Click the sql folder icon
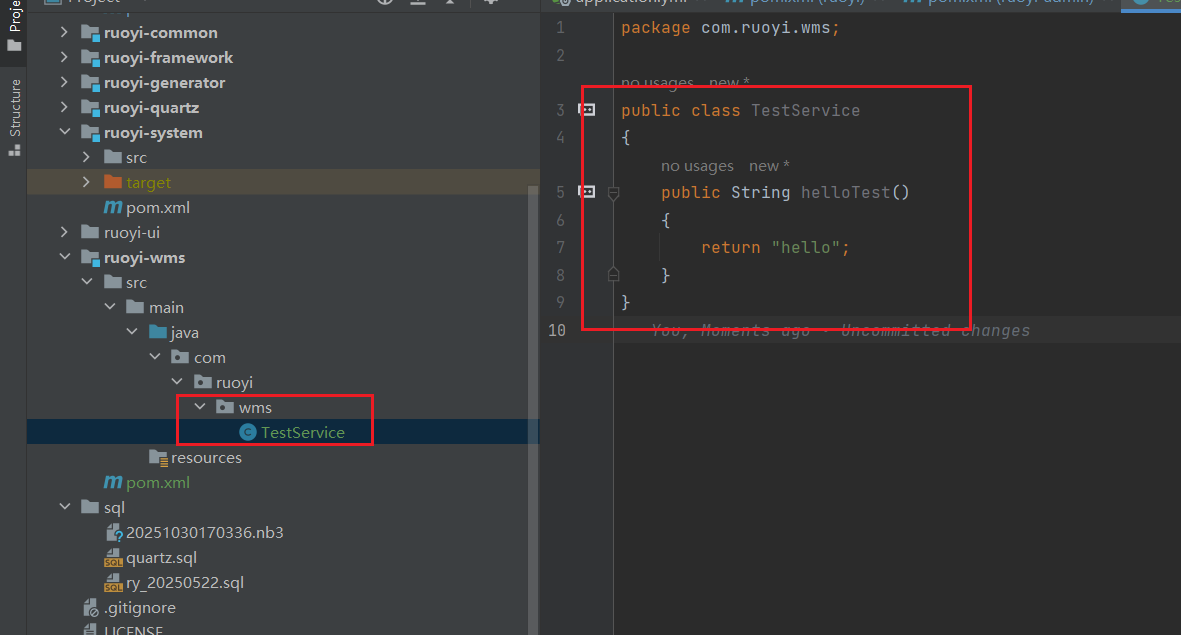The height and width of the screenshot is (635, 1181). tap(90, 507)
